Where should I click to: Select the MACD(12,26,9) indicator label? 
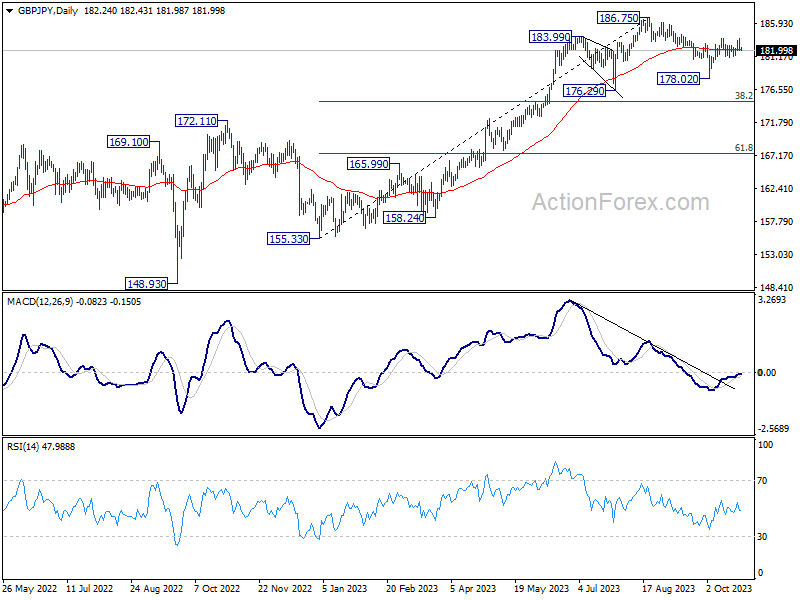[40, 302]
